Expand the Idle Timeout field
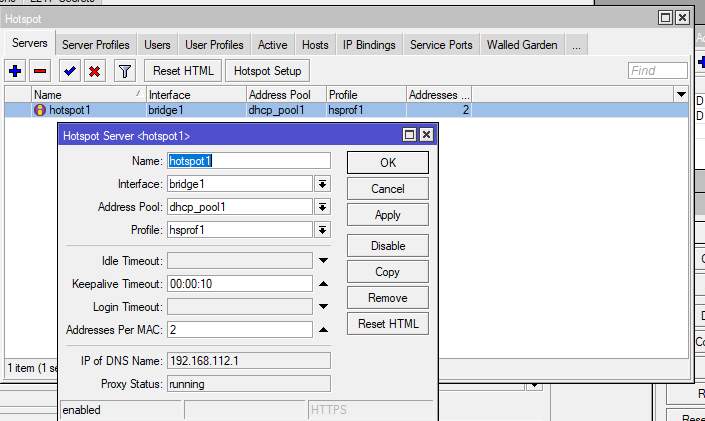This screenshot has height=421, width=705. click(323, 261)
